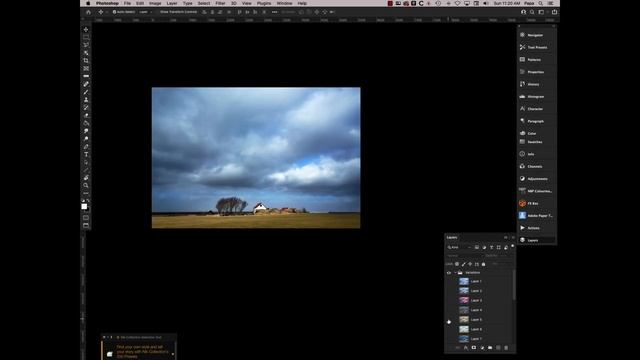Image resolution: width=640 pixels, height=360 pixels.
Task: Open the Character panel entry
Action: pos(536,109)
